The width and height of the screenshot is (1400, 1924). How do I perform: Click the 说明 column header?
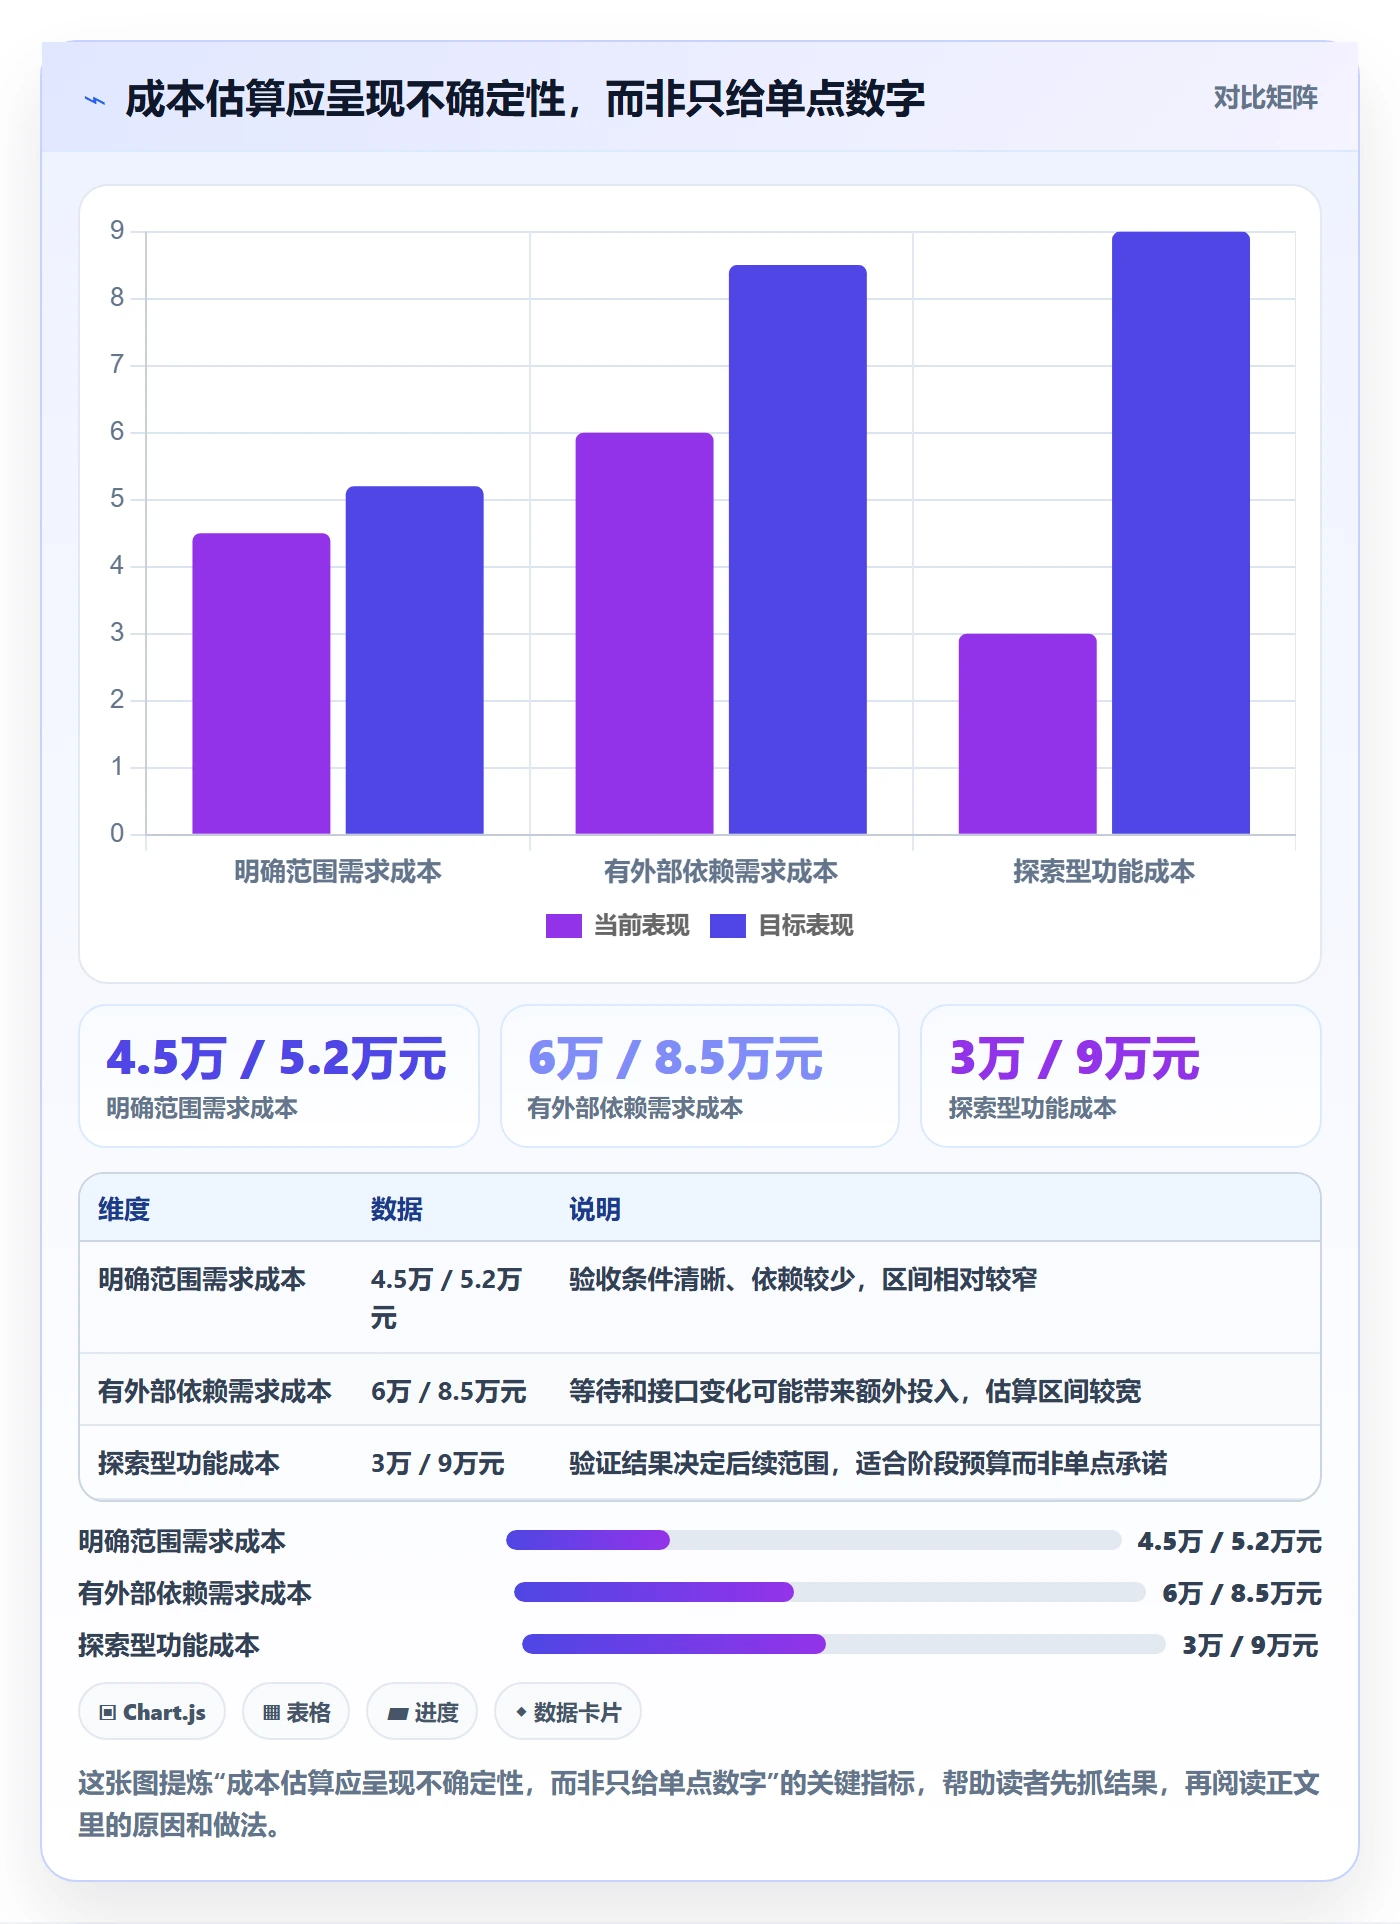click(595, 1209)
